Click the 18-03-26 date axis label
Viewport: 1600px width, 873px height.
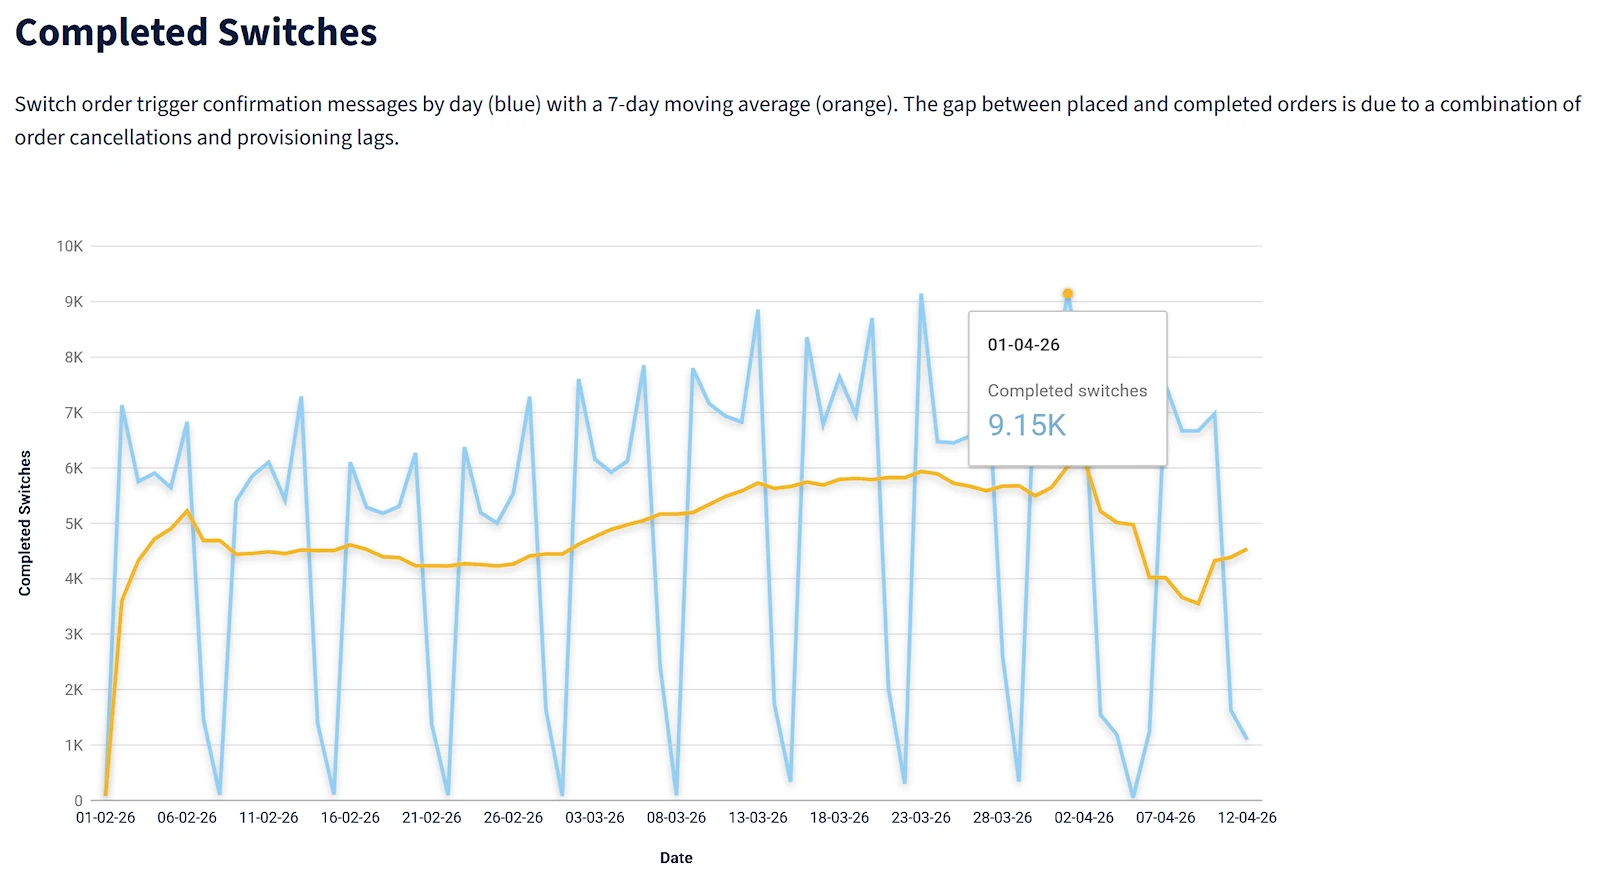[839, 818]
